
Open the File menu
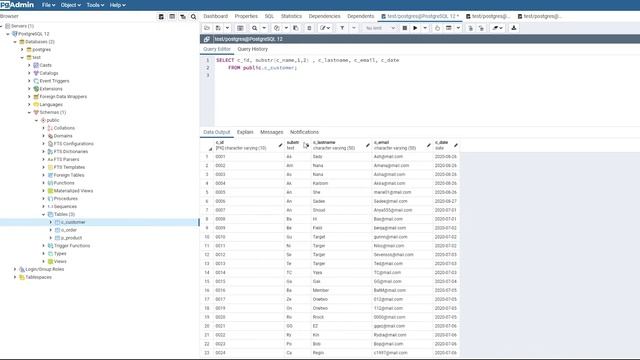click(49, 5)
